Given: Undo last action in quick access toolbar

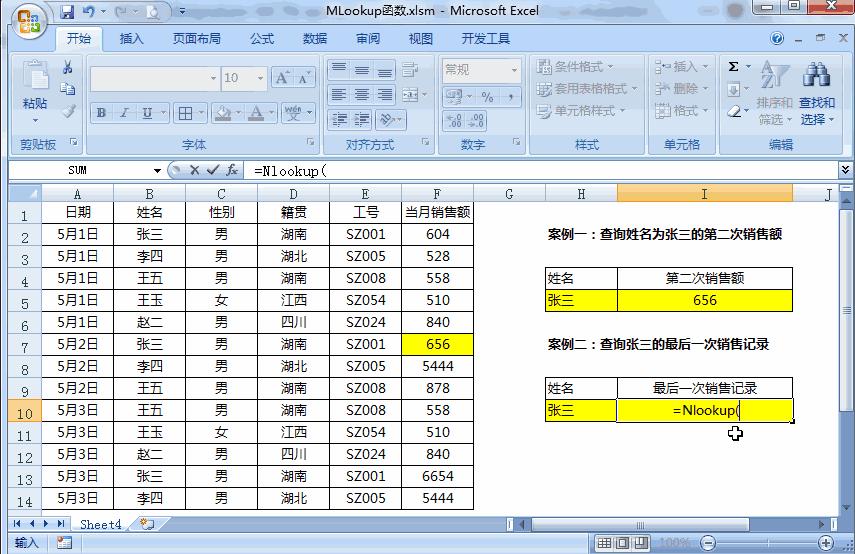Looking at the screenshot, I should click(89, 11).
